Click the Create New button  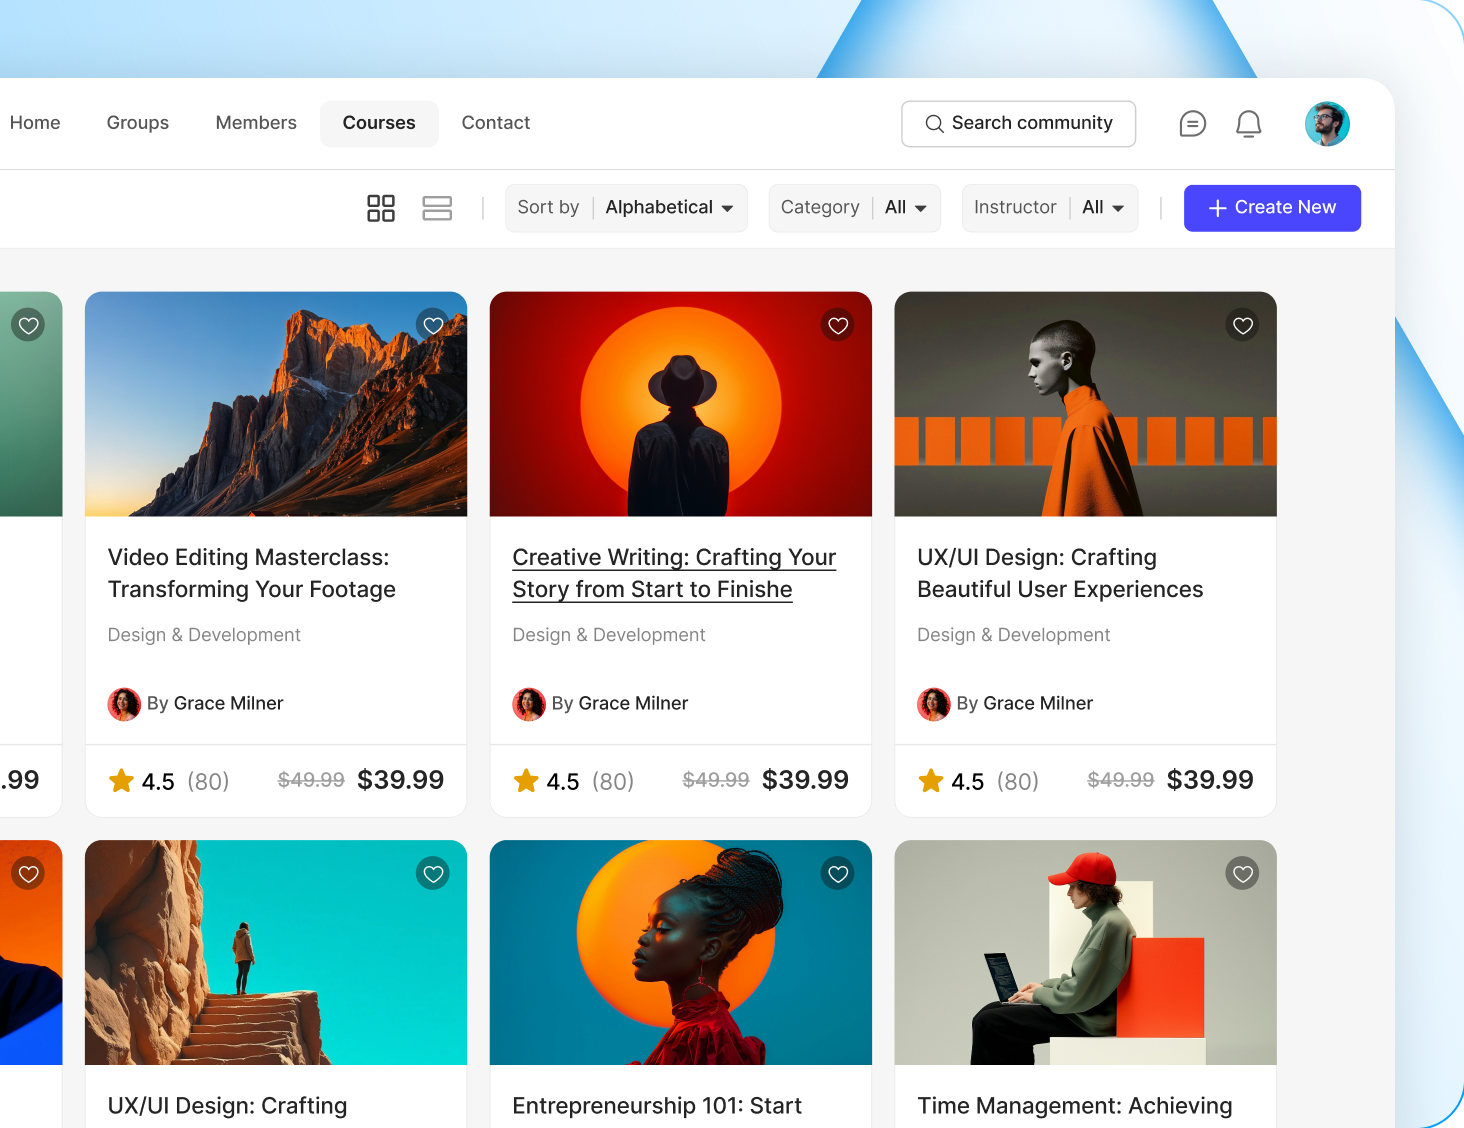1272,208
